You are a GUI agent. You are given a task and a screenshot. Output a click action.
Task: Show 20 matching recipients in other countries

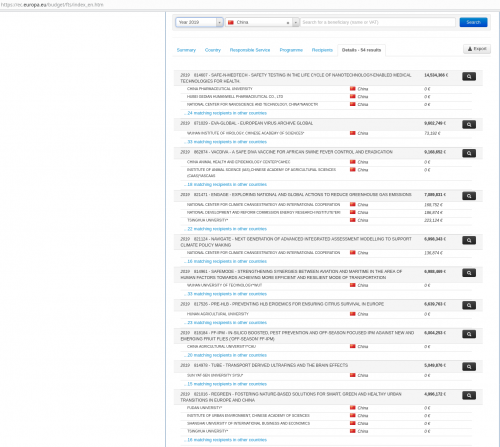225,355
